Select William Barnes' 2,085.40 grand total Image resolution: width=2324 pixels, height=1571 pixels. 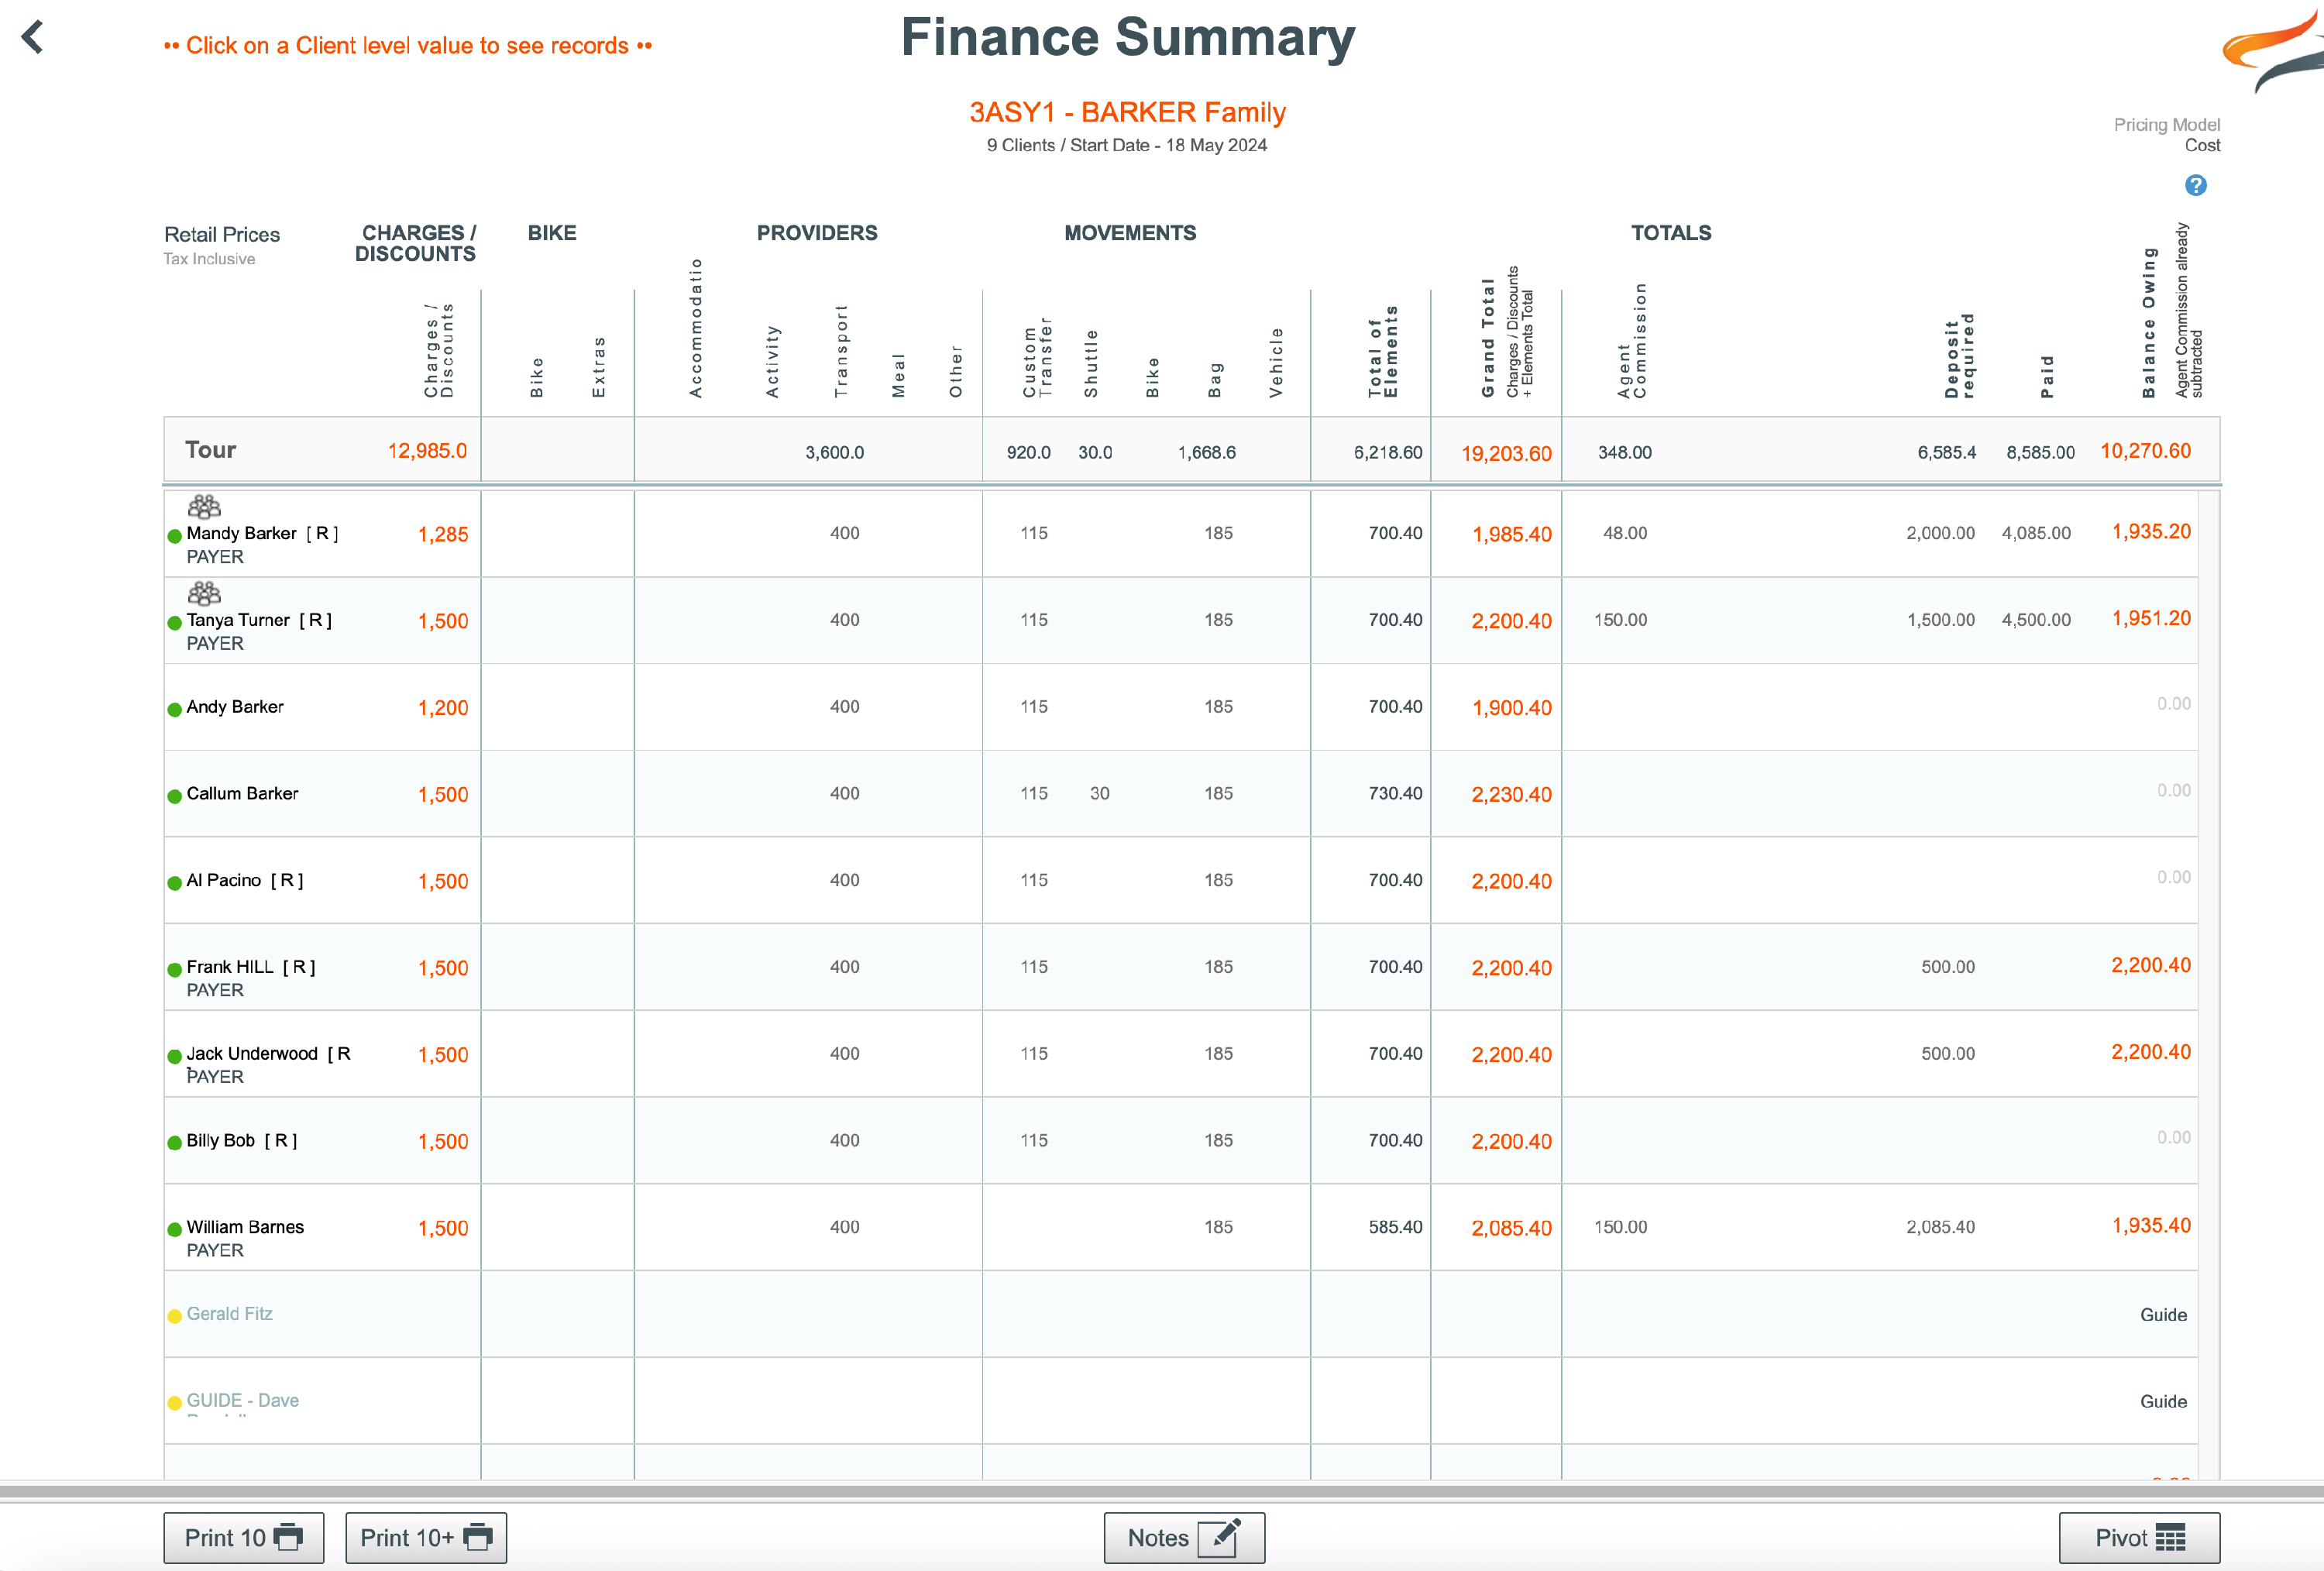[x=1511, y=1228]
